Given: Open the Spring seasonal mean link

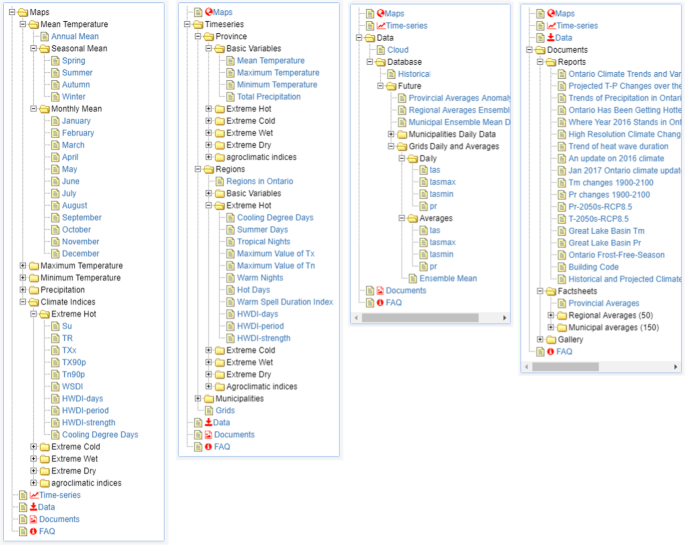Looking at the screenshot, I should 73,61.
